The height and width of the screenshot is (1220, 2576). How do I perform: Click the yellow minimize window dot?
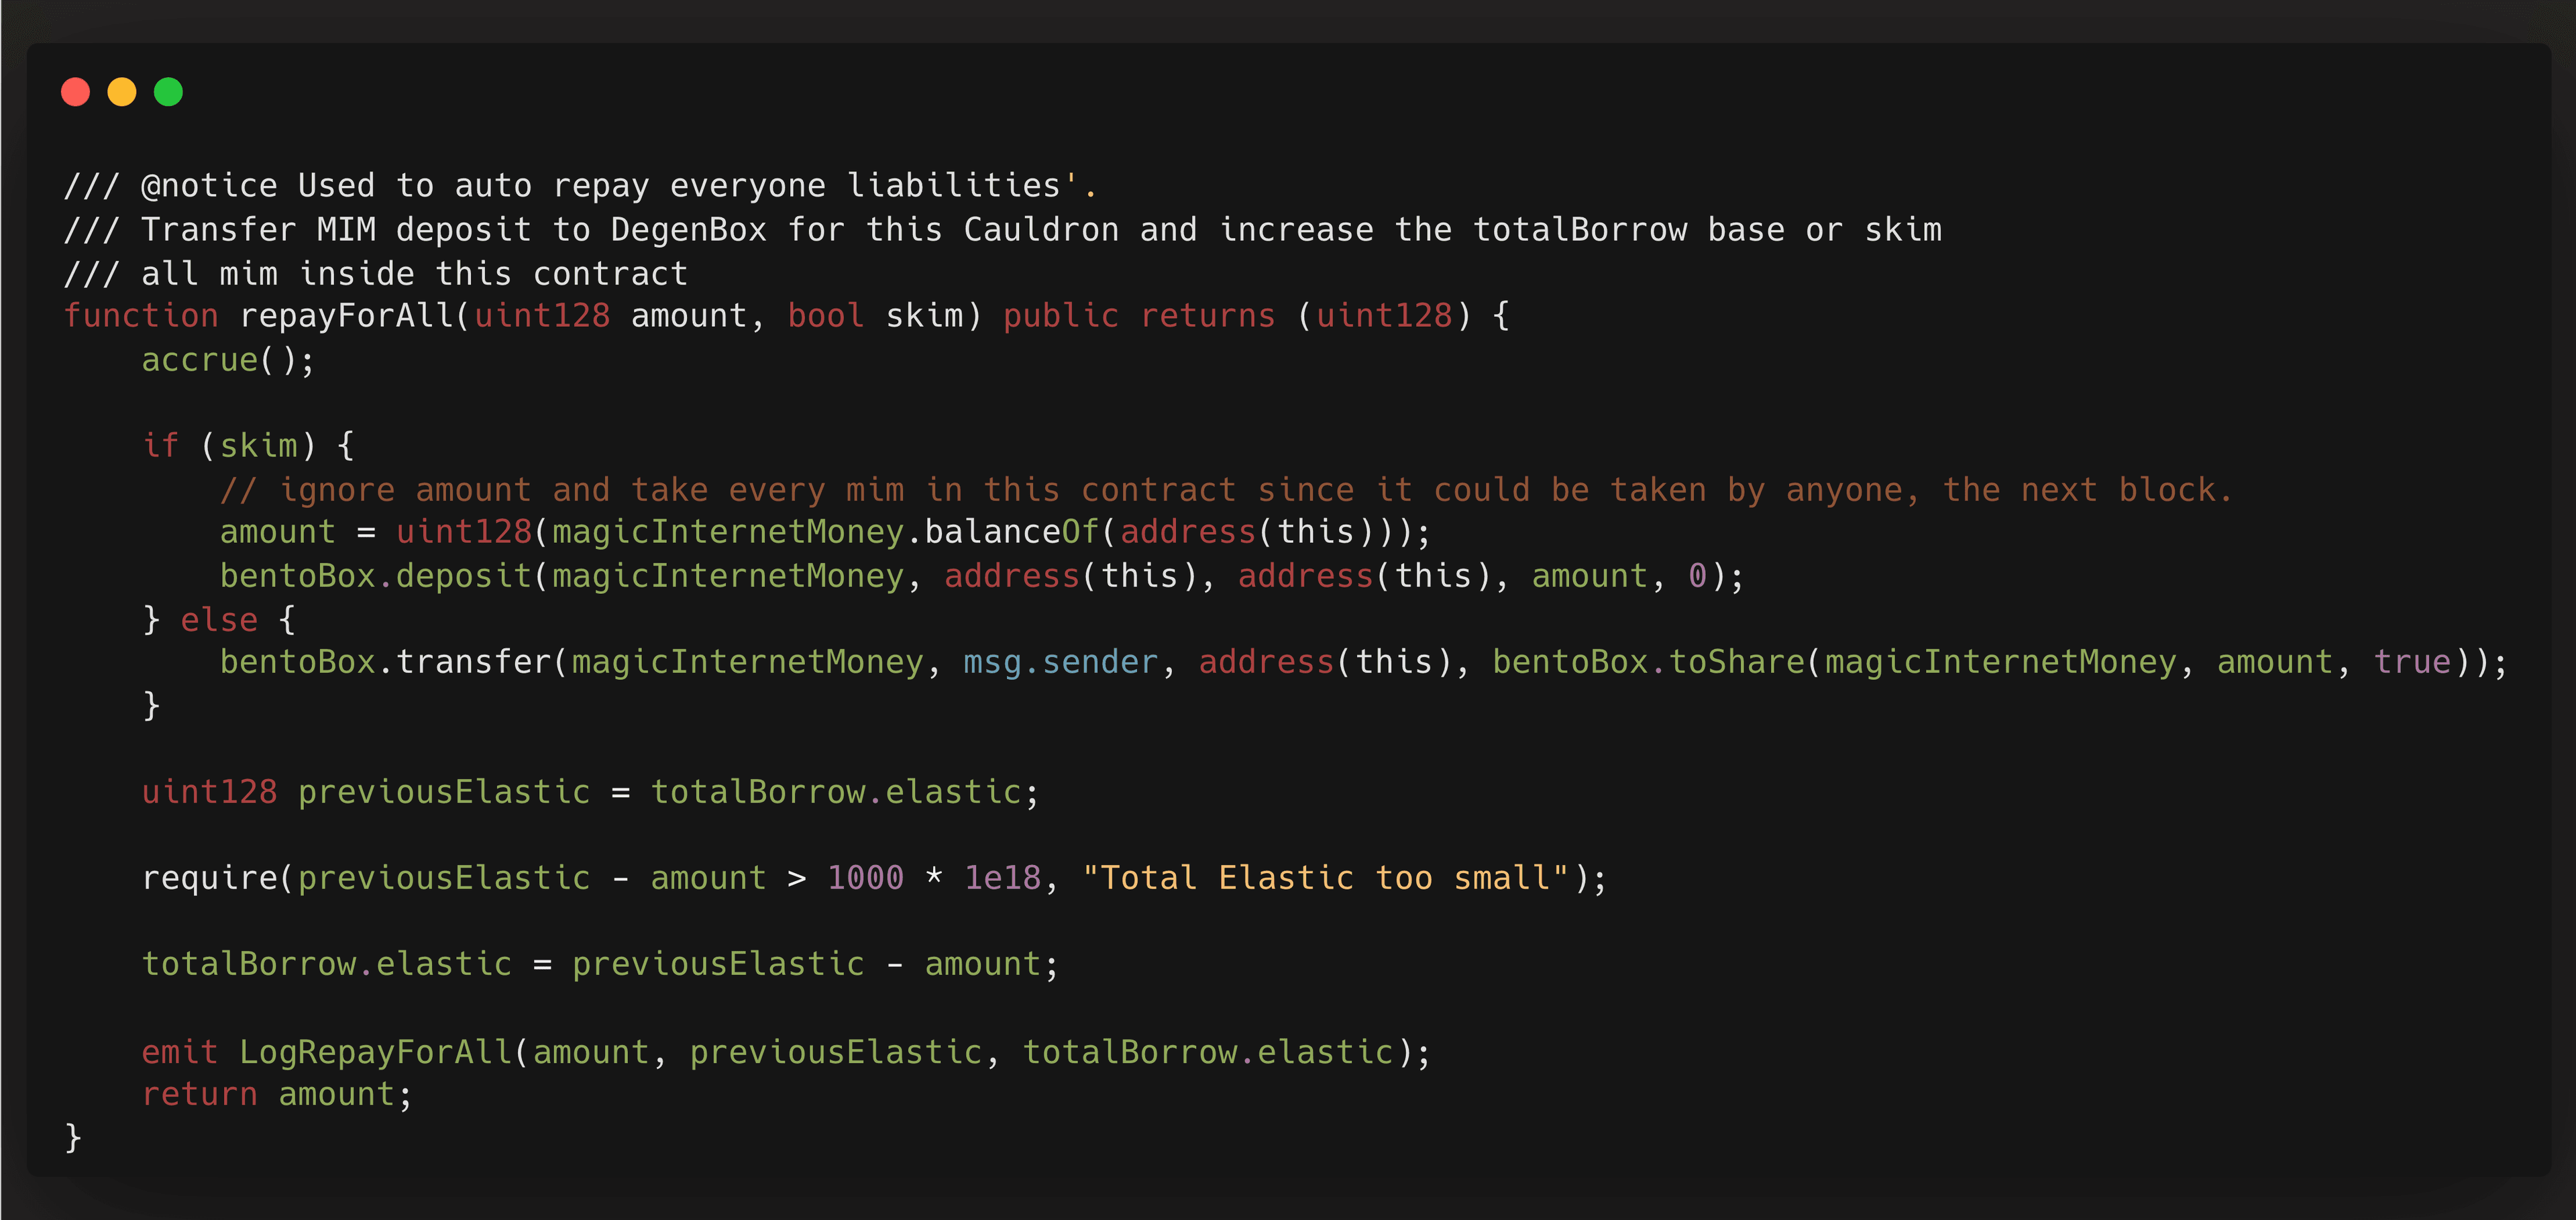tap(122, 92)
